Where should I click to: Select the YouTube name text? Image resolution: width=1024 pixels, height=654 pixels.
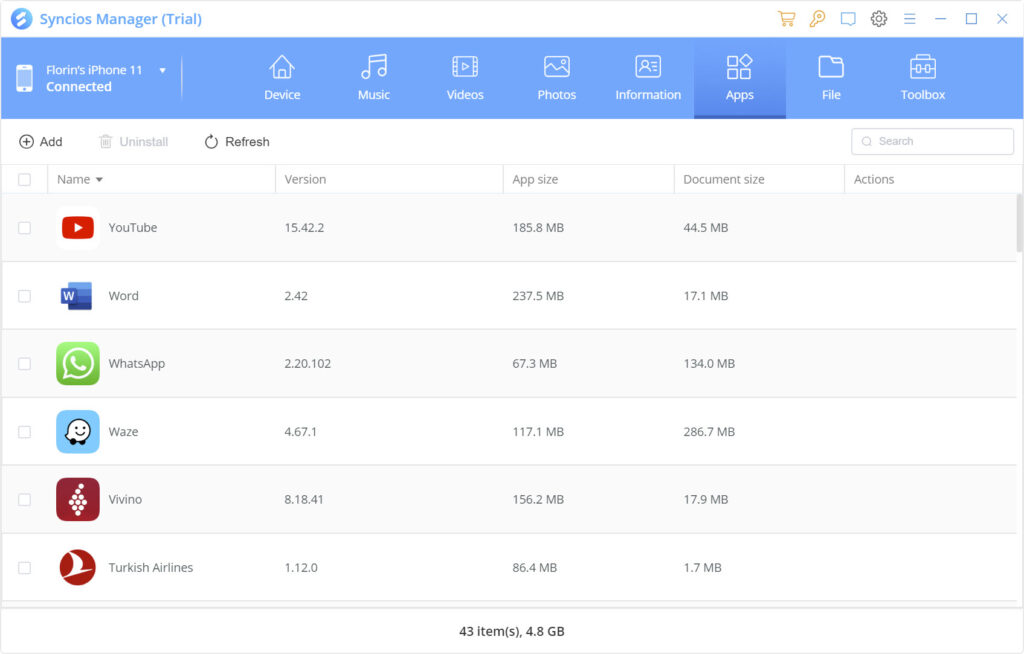click(x=133, y=227)
